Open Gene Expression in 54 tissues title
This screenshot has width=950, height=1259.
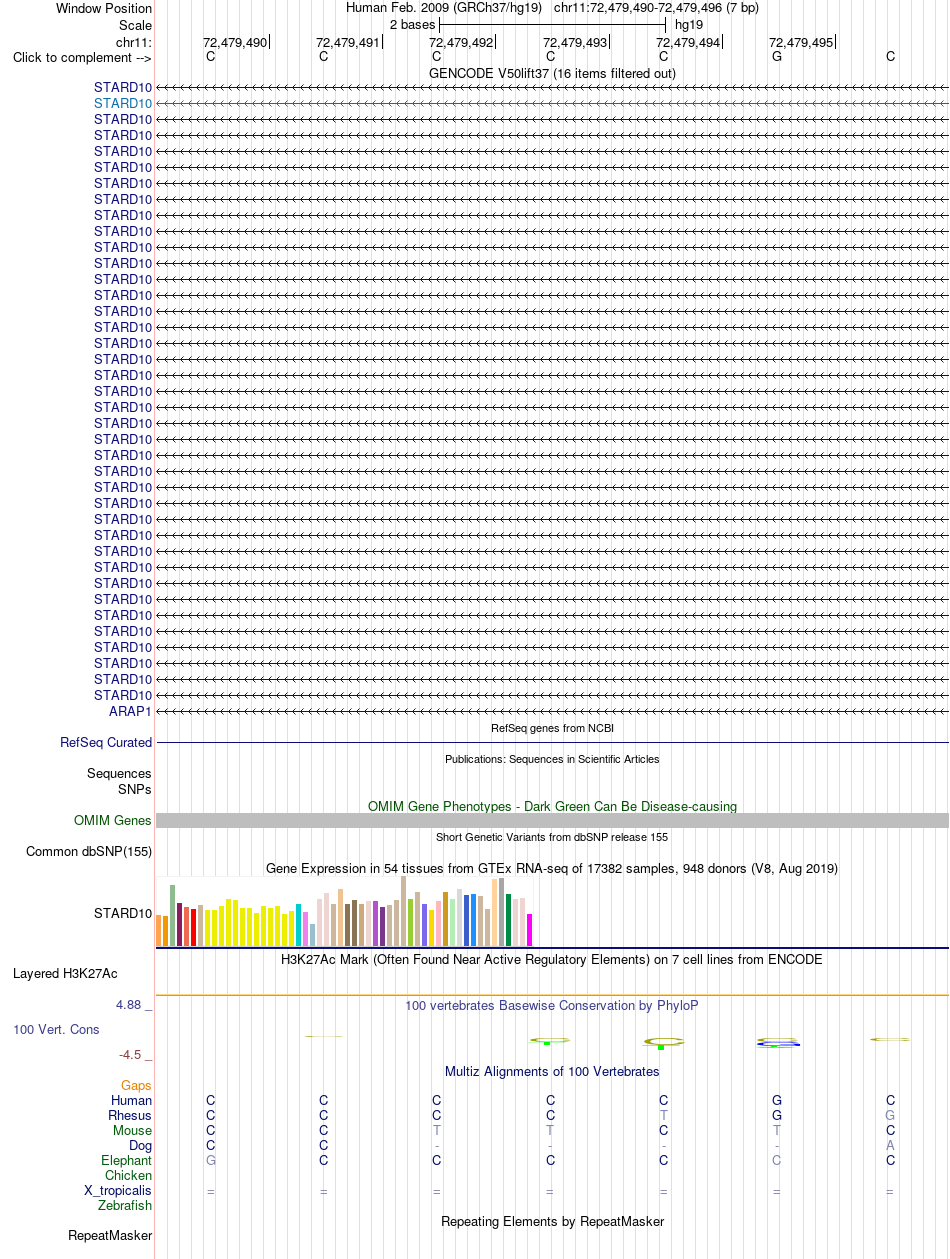(552, 869)
